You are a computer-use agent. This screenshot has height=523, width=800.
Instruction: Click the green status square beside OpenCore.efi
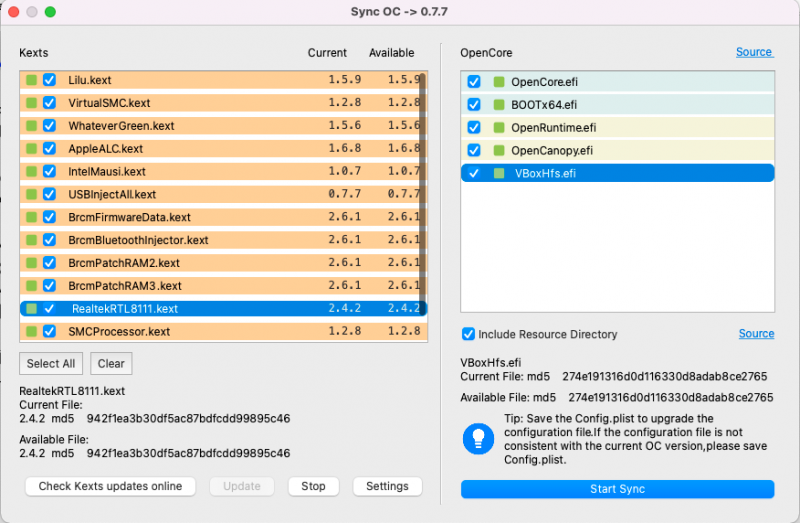498,82
